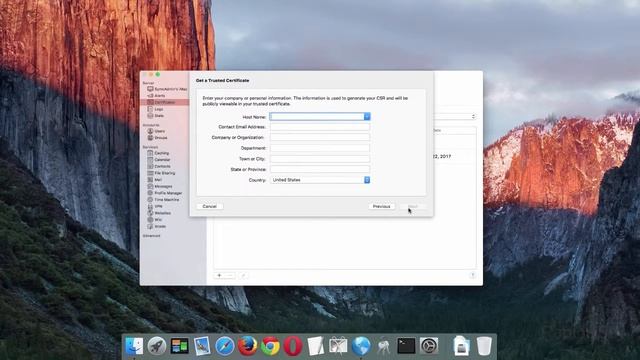Focus the State or Province field
This screenshot has width=640, height=360.
(x=320, y=169)
